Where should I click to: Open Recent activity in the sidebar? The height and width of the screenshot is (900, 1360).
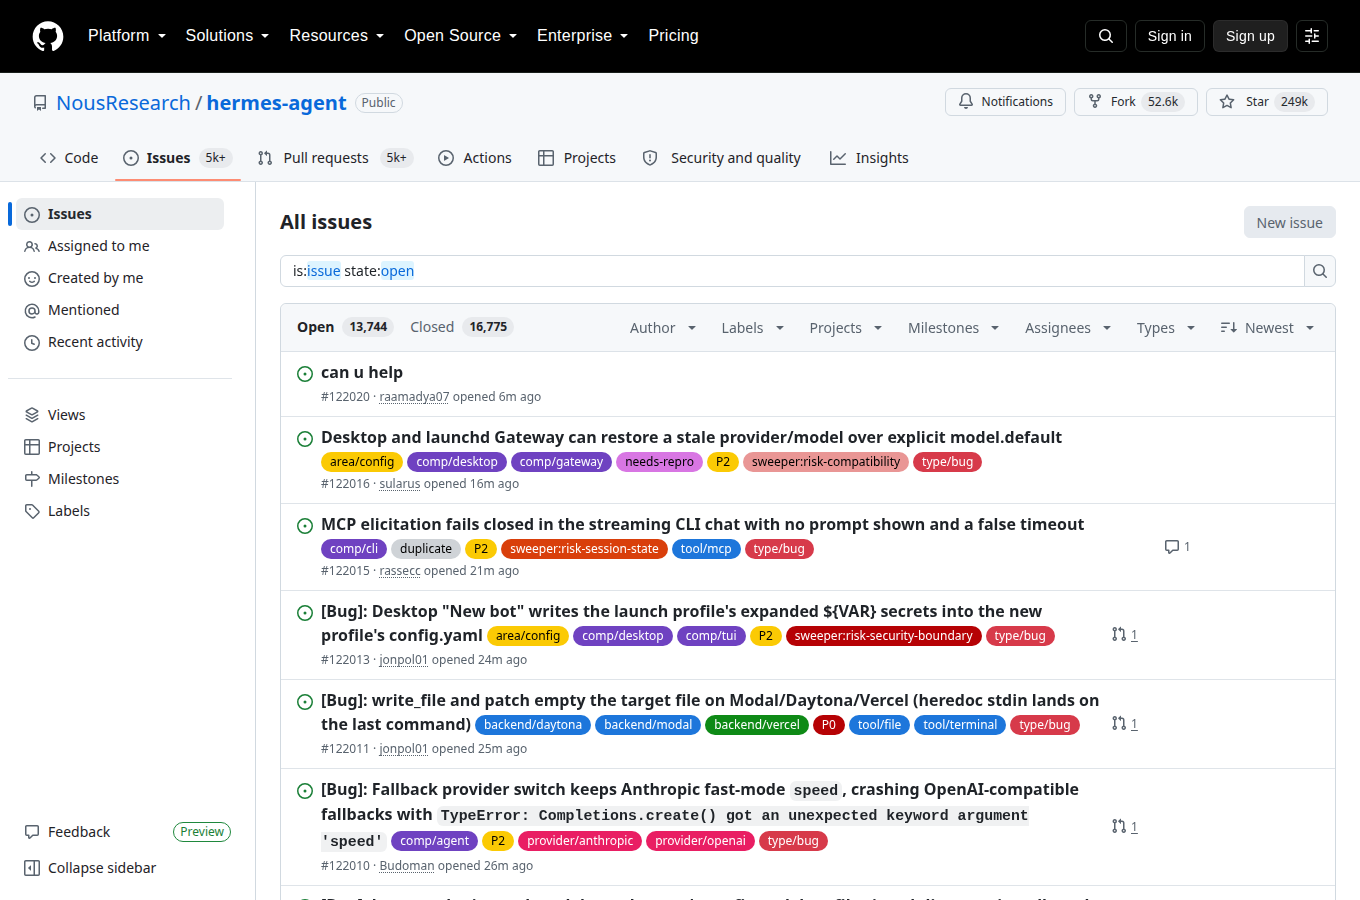point(120,342)
